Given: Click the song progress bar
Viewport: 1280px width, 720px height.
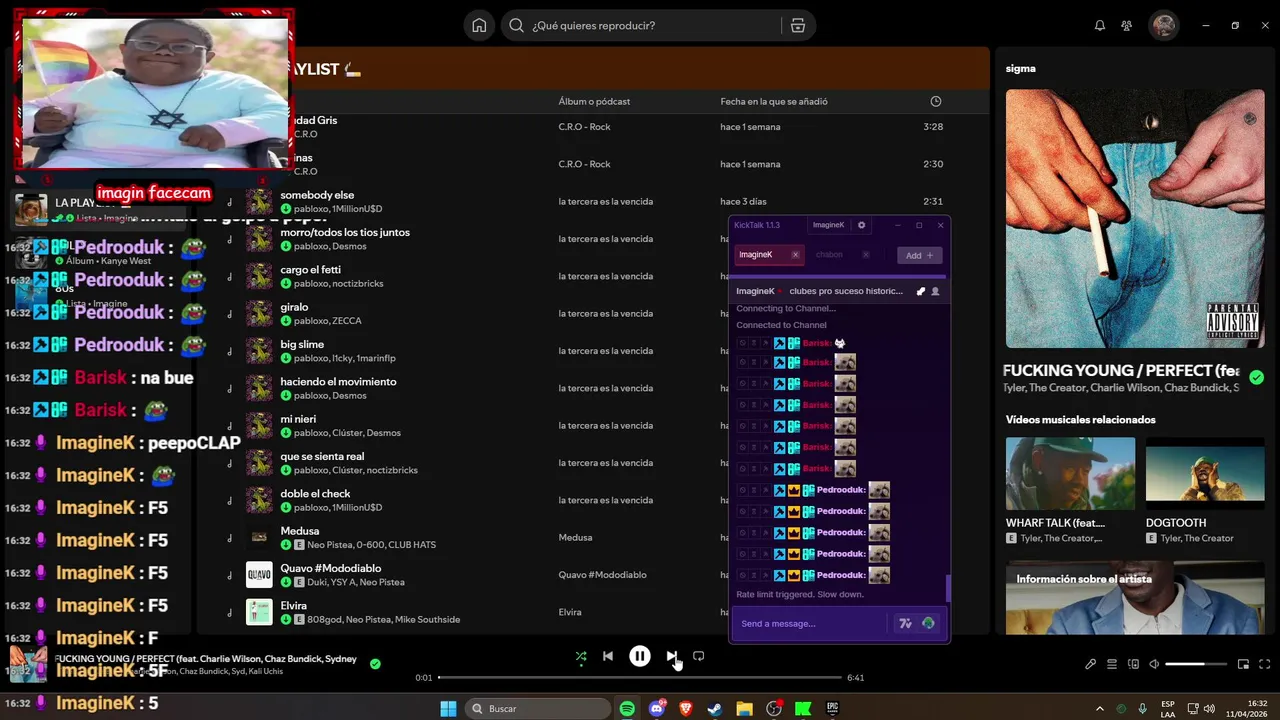Looking at the screenshot, I should (x=640, y=678).
